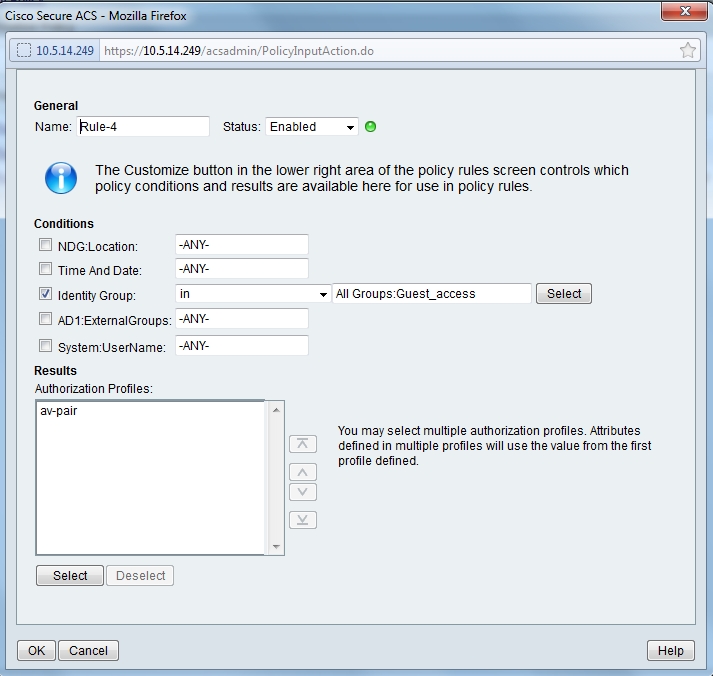This screenshot has height=676, width=713.
Task: Click the bookmark star icon in address bar
Action: 688,50
